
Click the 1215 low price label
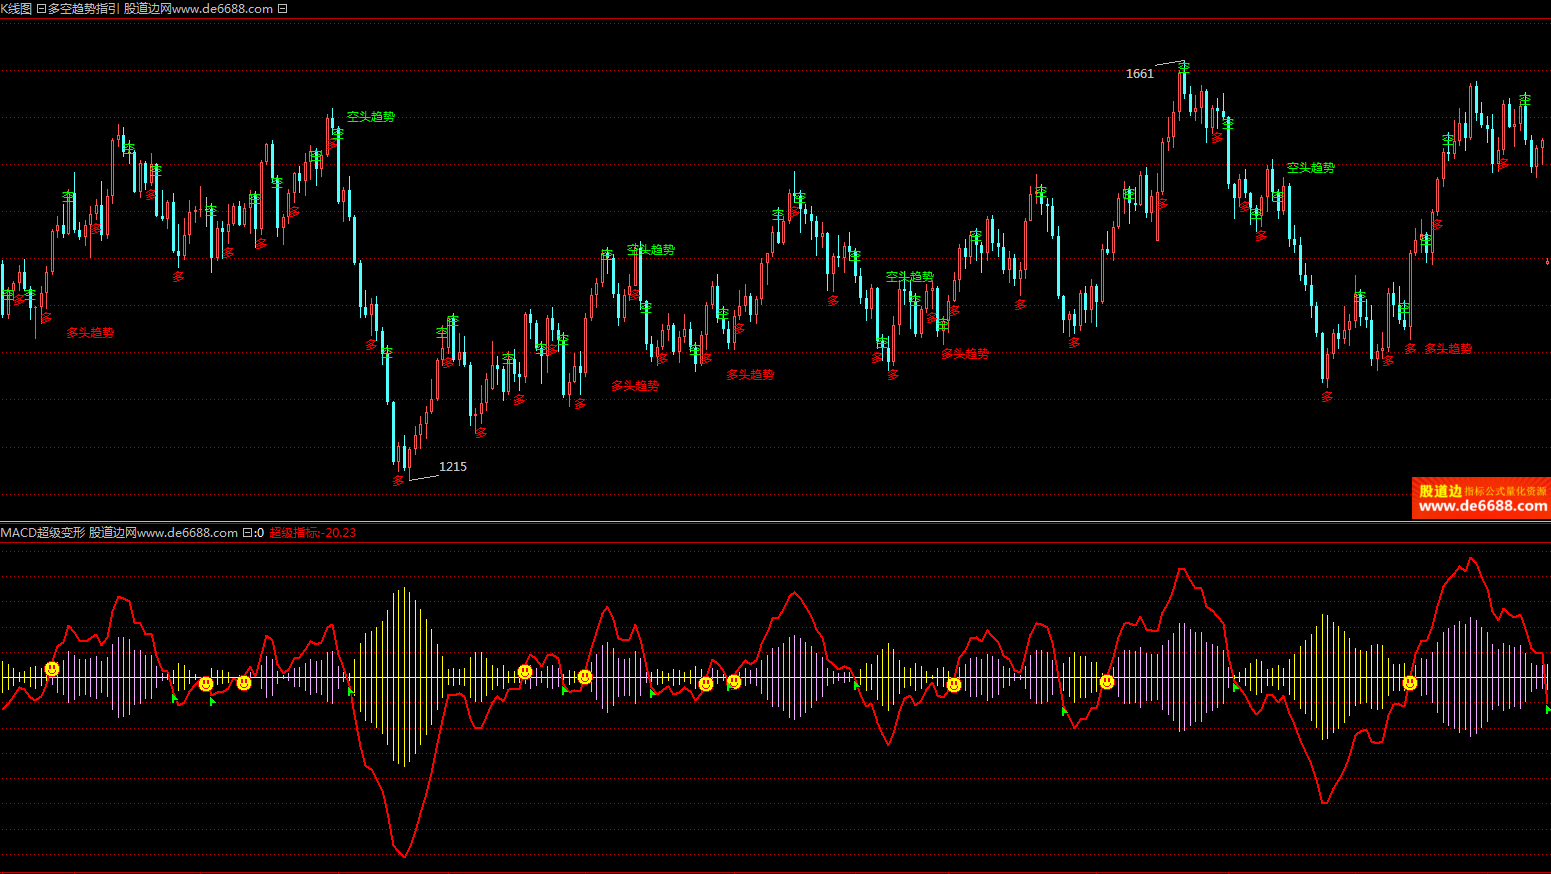[452, 467]
